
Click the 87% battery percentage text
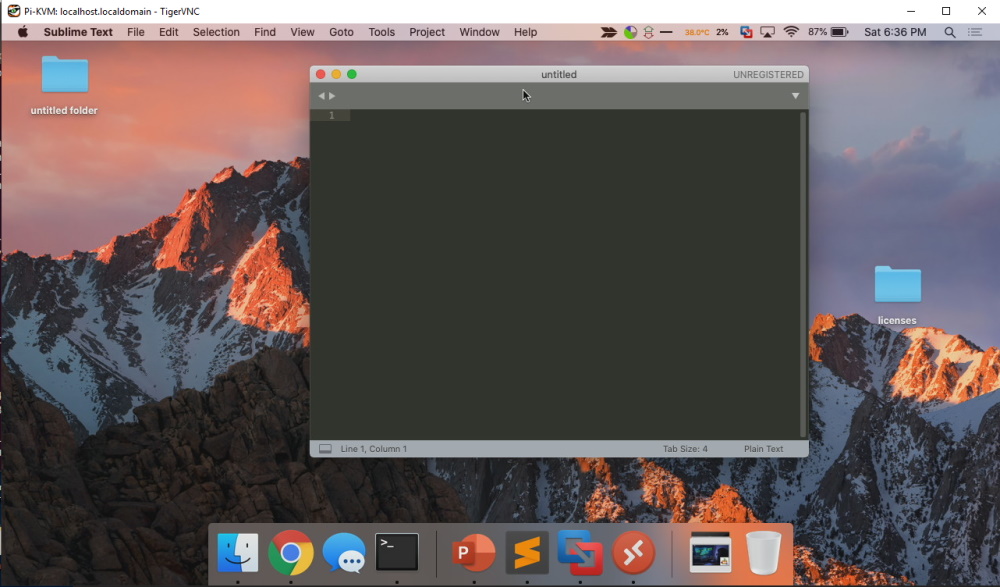point(817,32)
